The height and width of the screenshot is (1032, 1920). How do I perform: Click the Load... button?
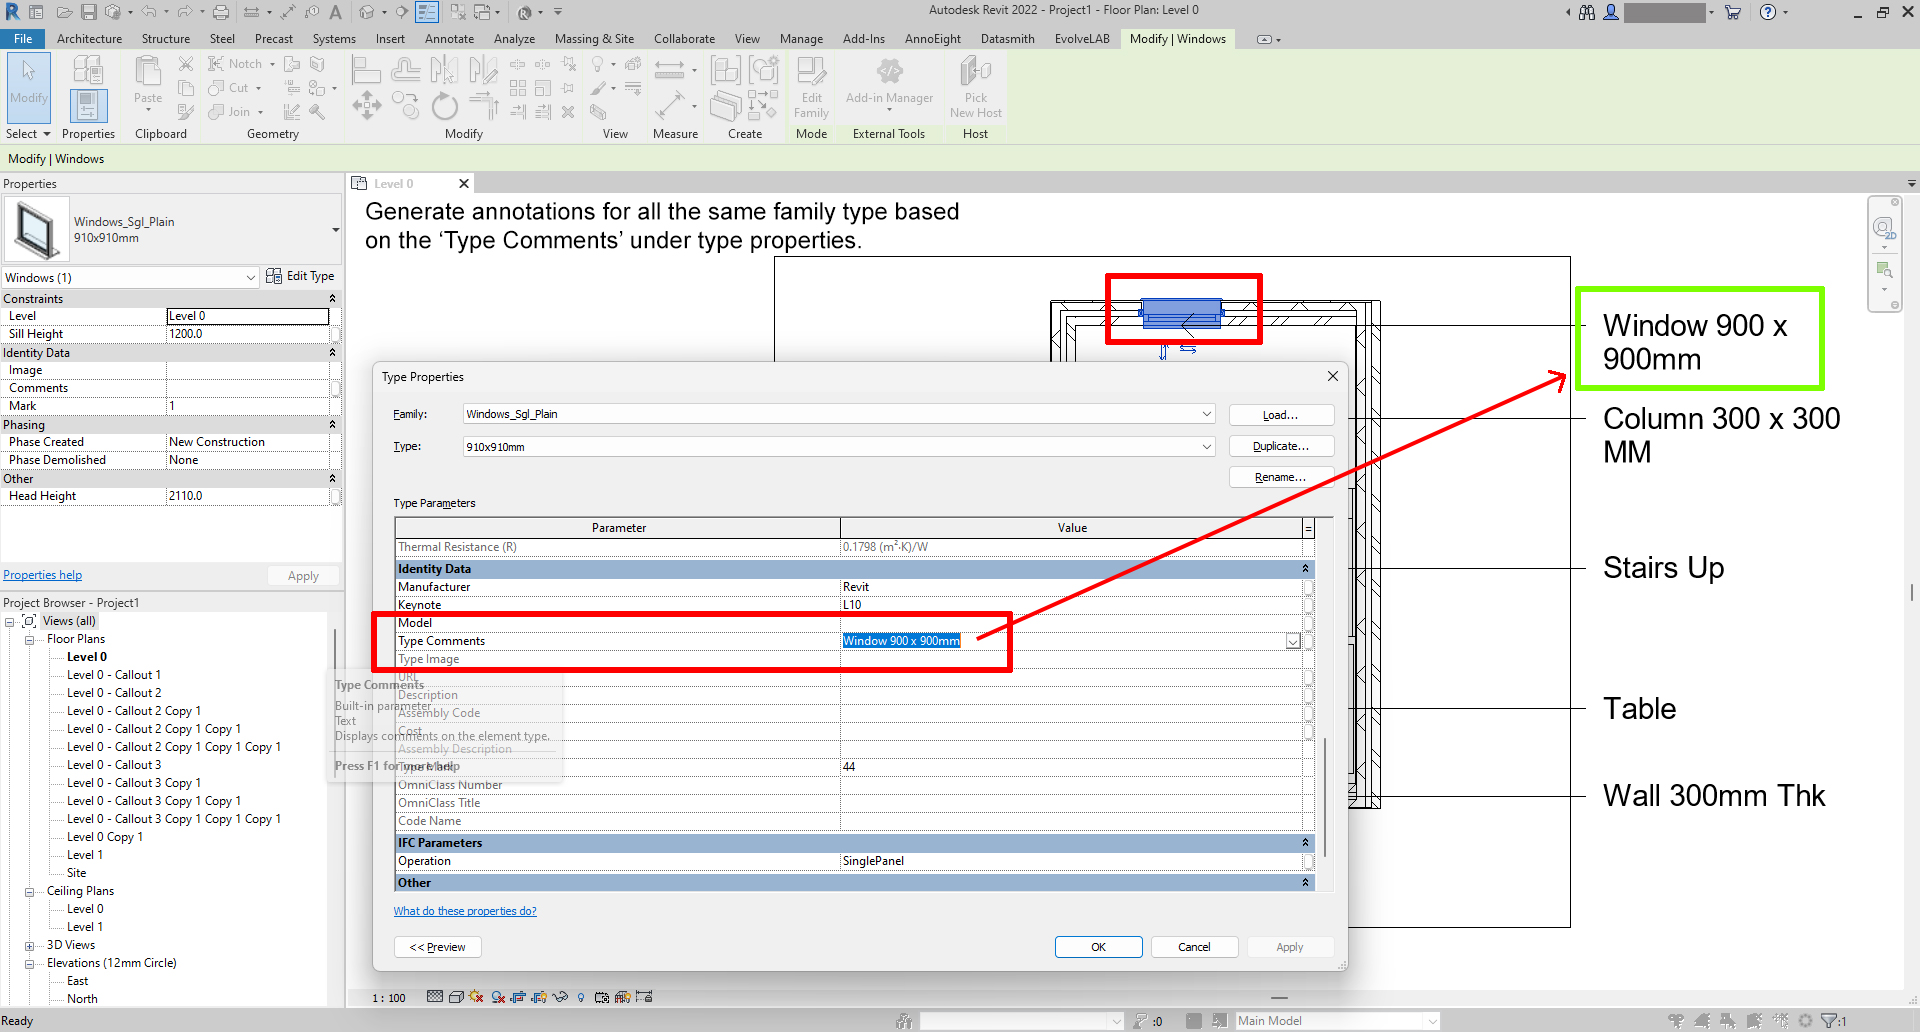pyautogui.click(x=1281, y=415)
